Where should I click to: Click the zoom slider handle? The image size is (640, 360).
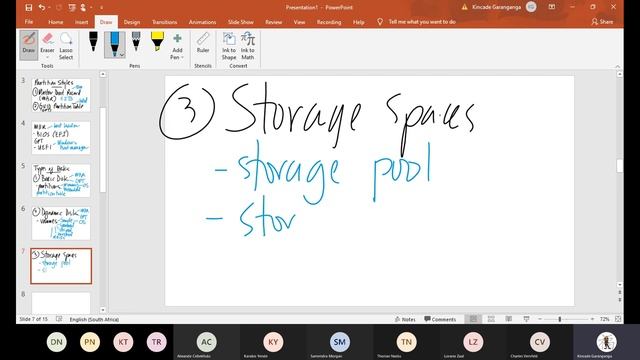(560, 319)
